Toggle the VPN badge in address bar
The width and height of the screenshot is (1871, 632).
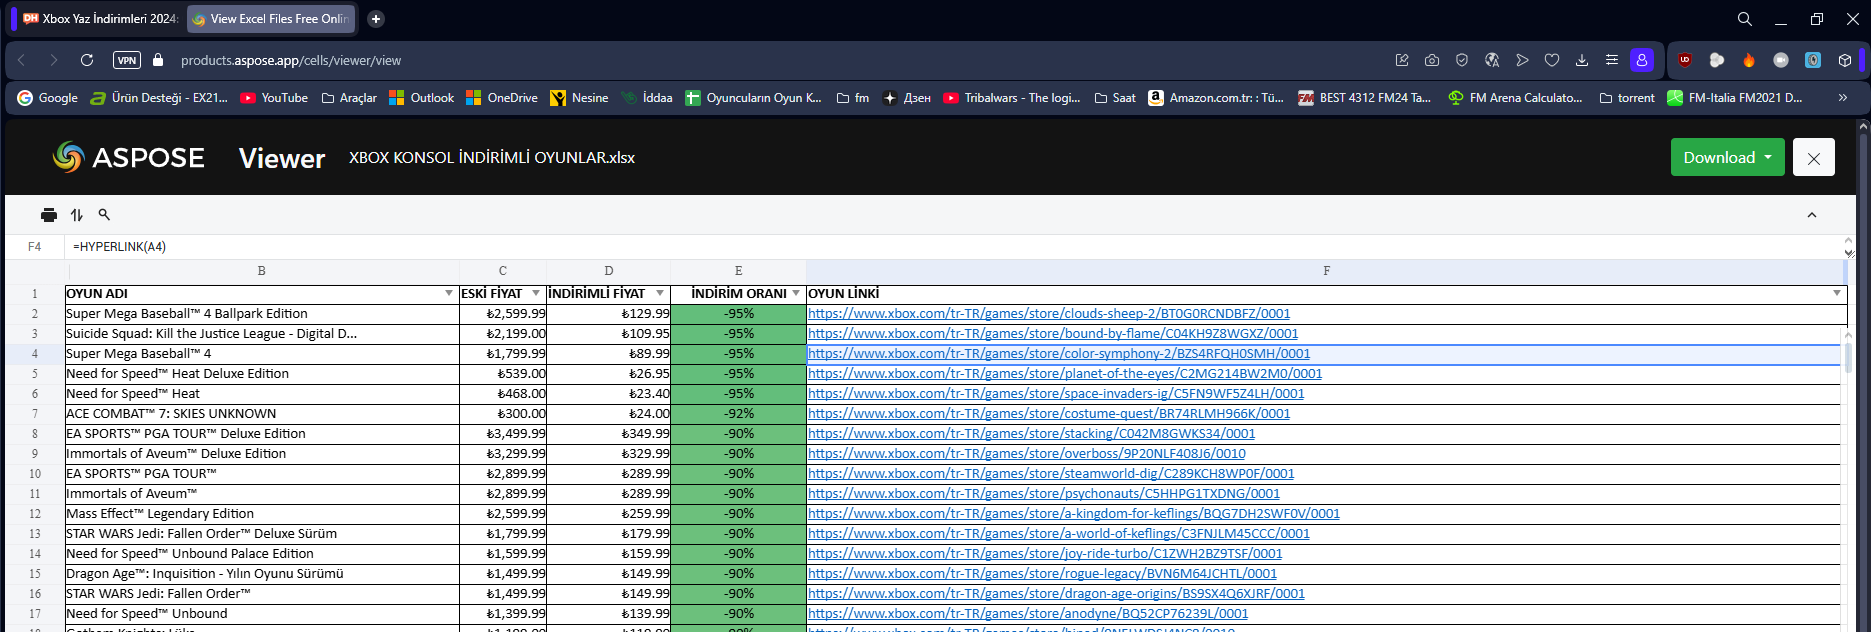(127, 60)
